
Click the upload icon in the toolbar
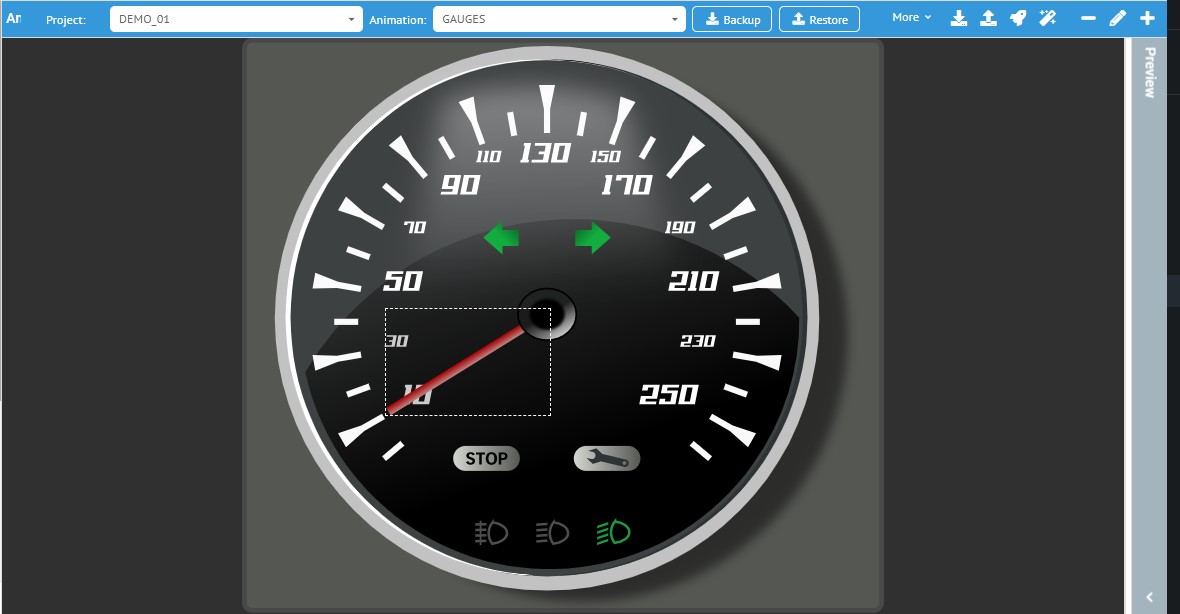pos(988,18)
